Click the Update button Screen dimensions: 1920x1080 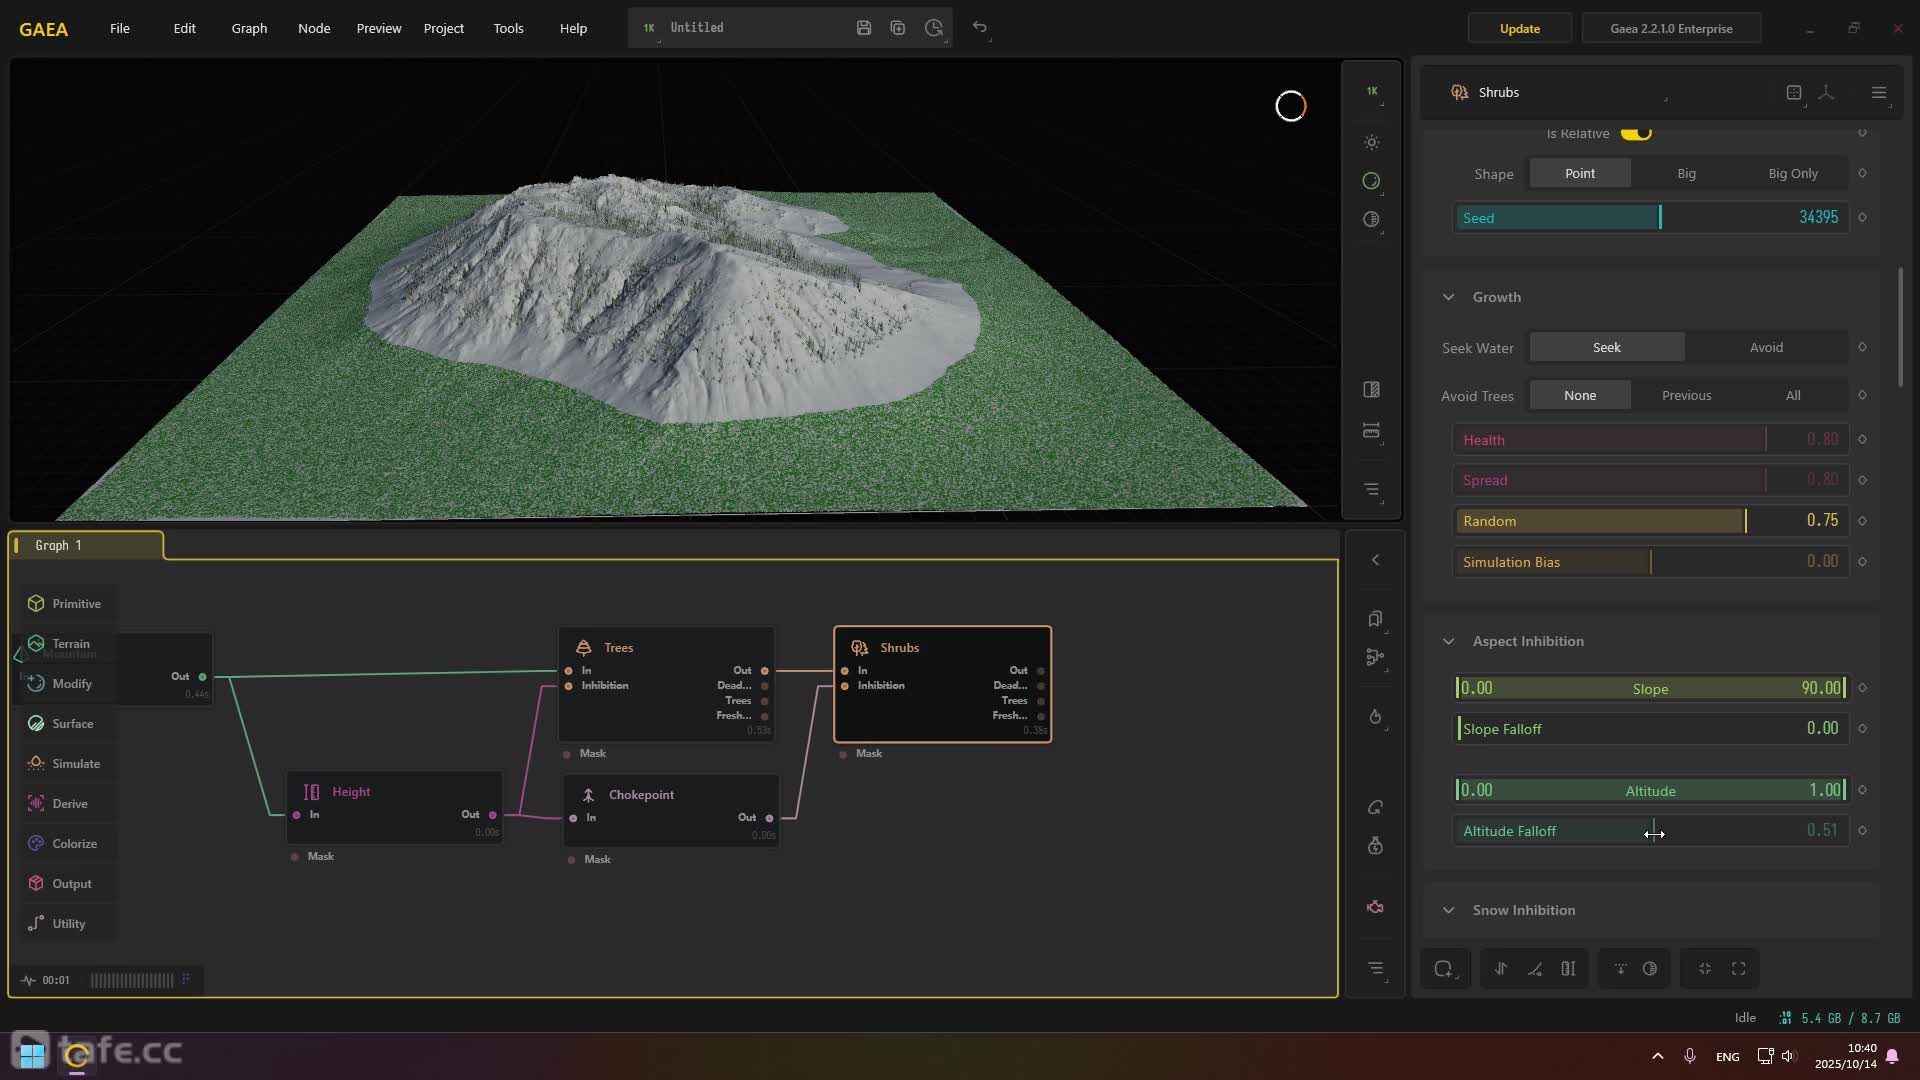(1519, 28)
